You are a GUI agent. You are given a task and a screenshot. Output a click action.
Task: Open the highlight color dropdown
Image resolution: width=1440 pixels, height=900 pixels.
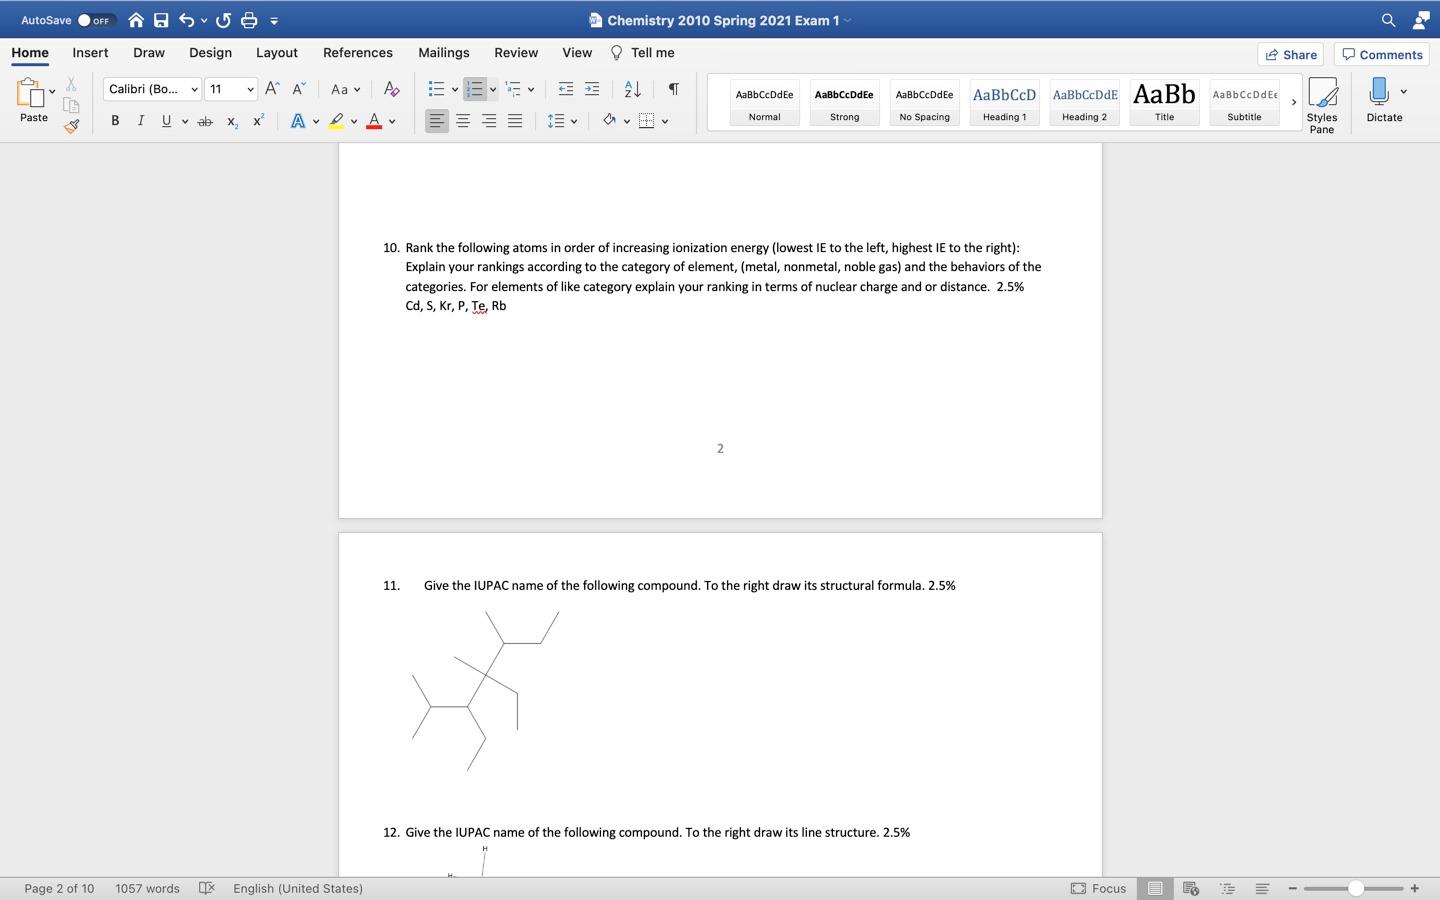coord(352,121)
